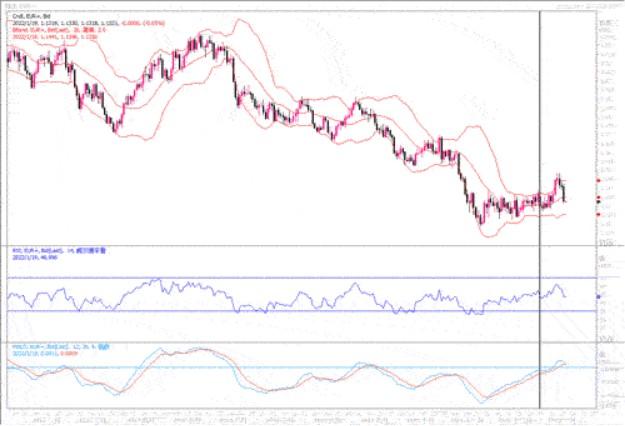Click the divider between price and RSI panels
The image size is (625, 426).
pyautogui.click(x=300, y=244)
